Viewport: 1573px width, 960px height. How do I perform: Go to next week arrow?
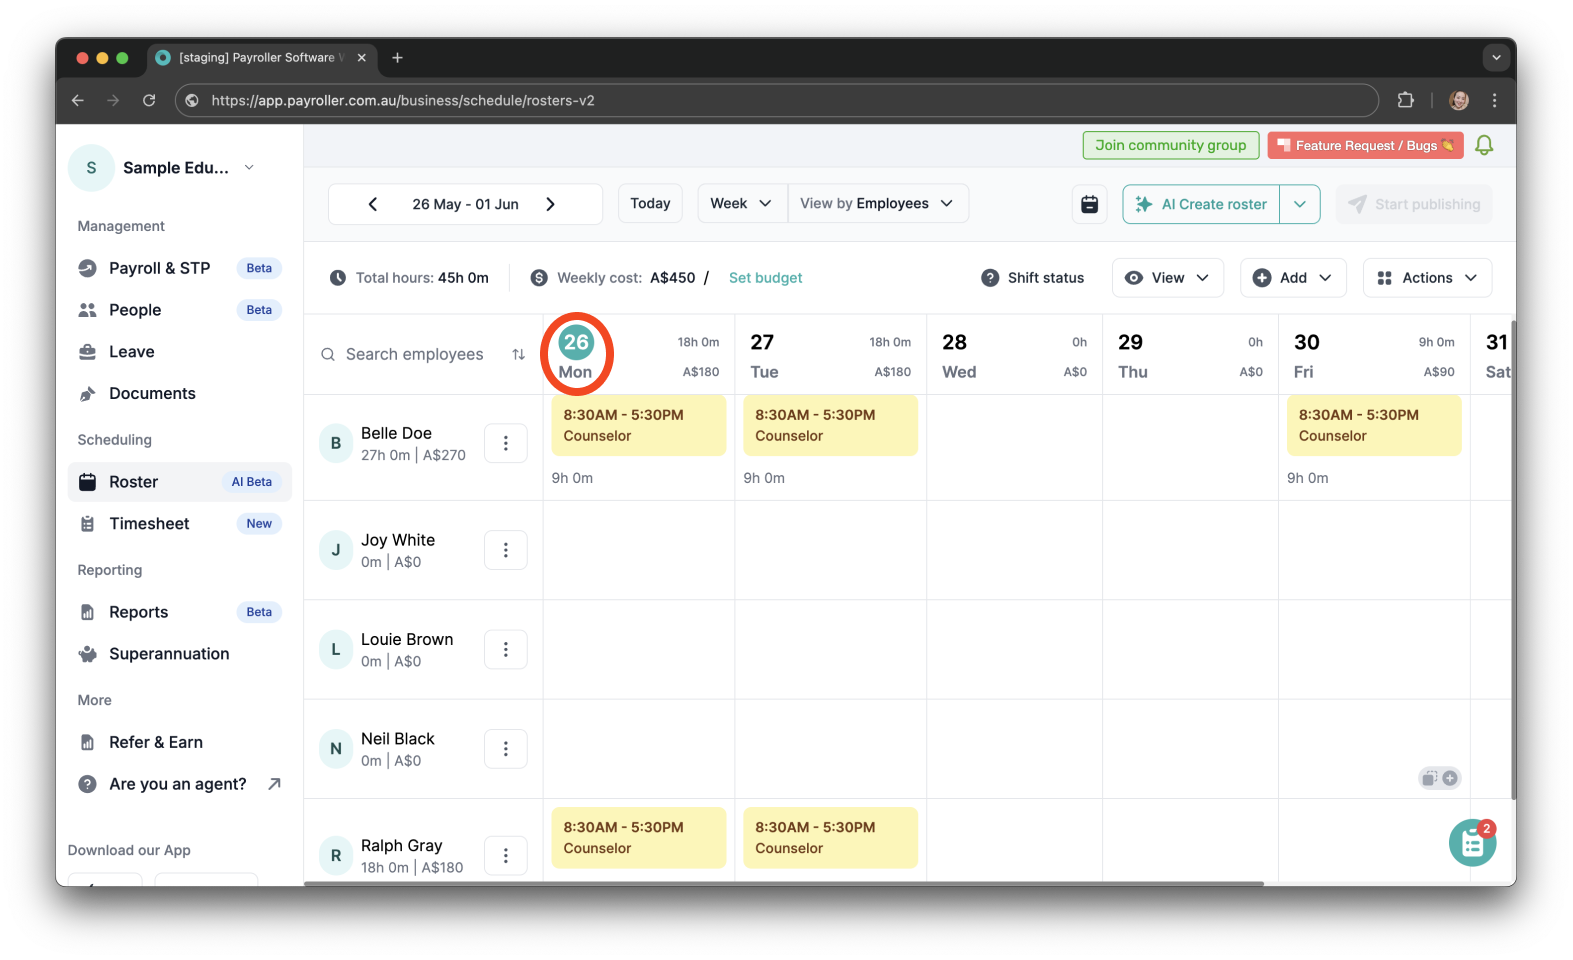point(550,204)
